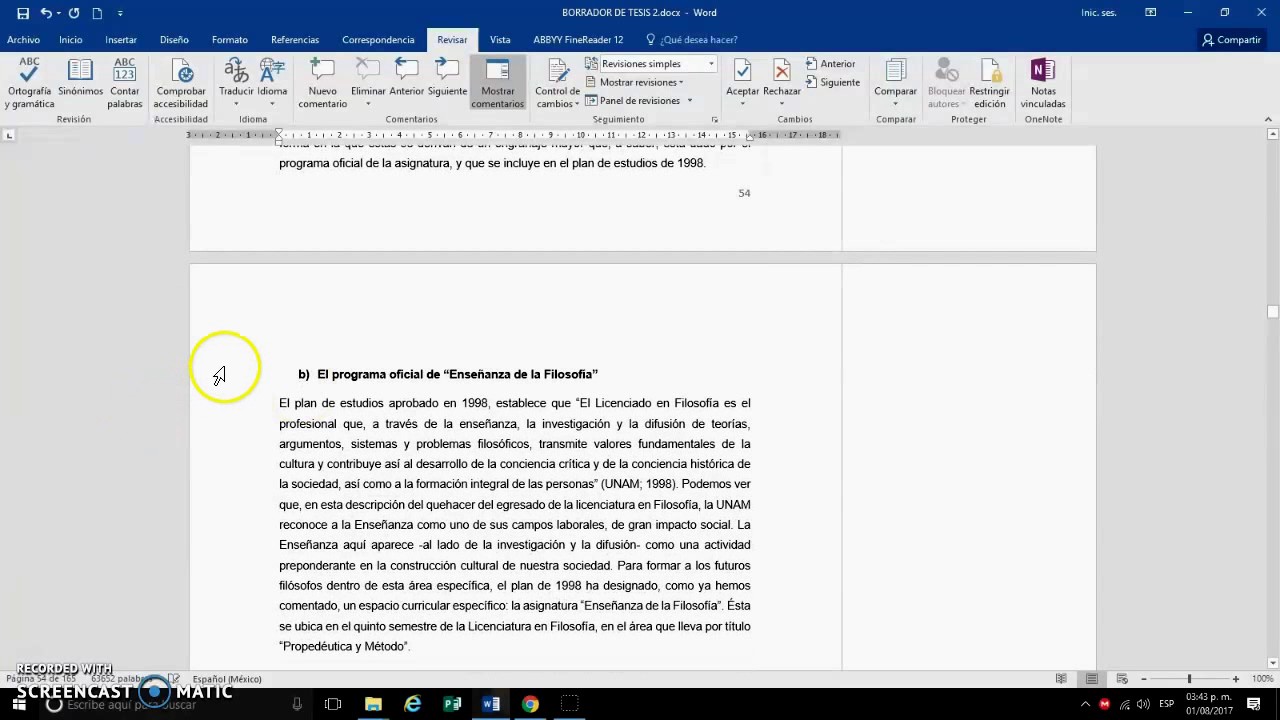Click Bloquear autores

point(946,83)
